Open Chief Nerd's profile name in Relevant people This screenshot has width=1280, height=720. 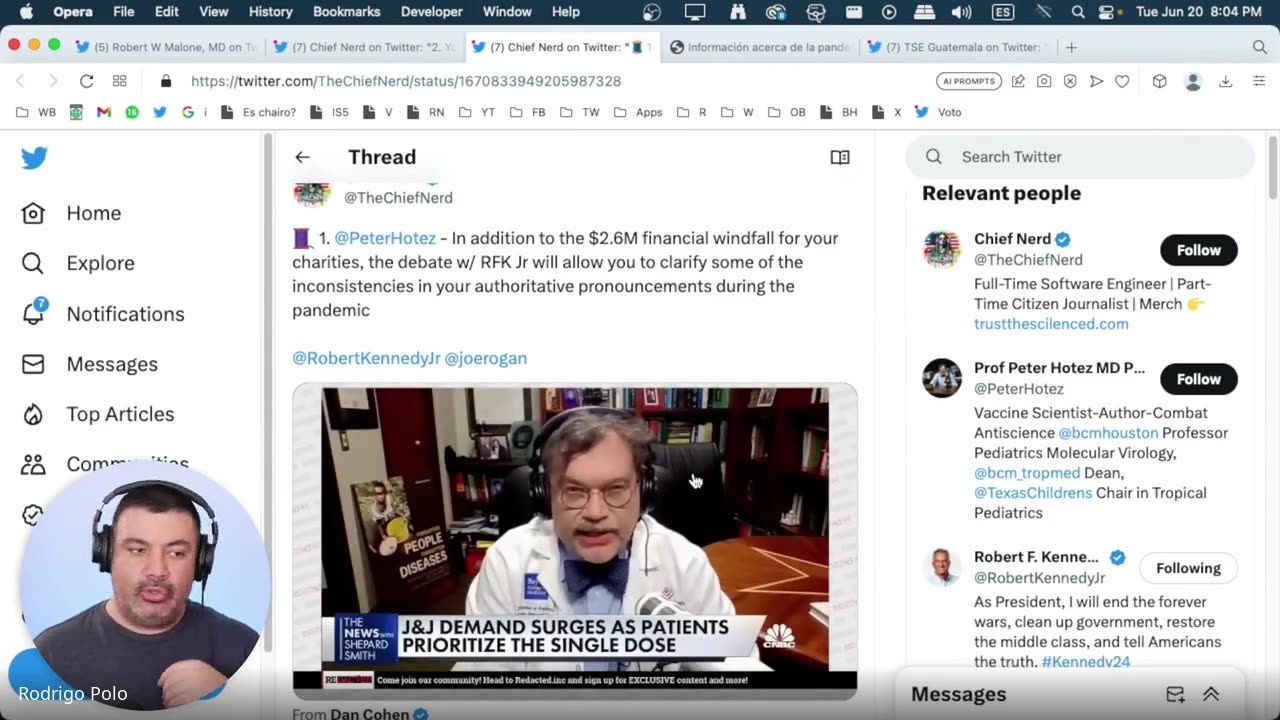coord(1012,239)
